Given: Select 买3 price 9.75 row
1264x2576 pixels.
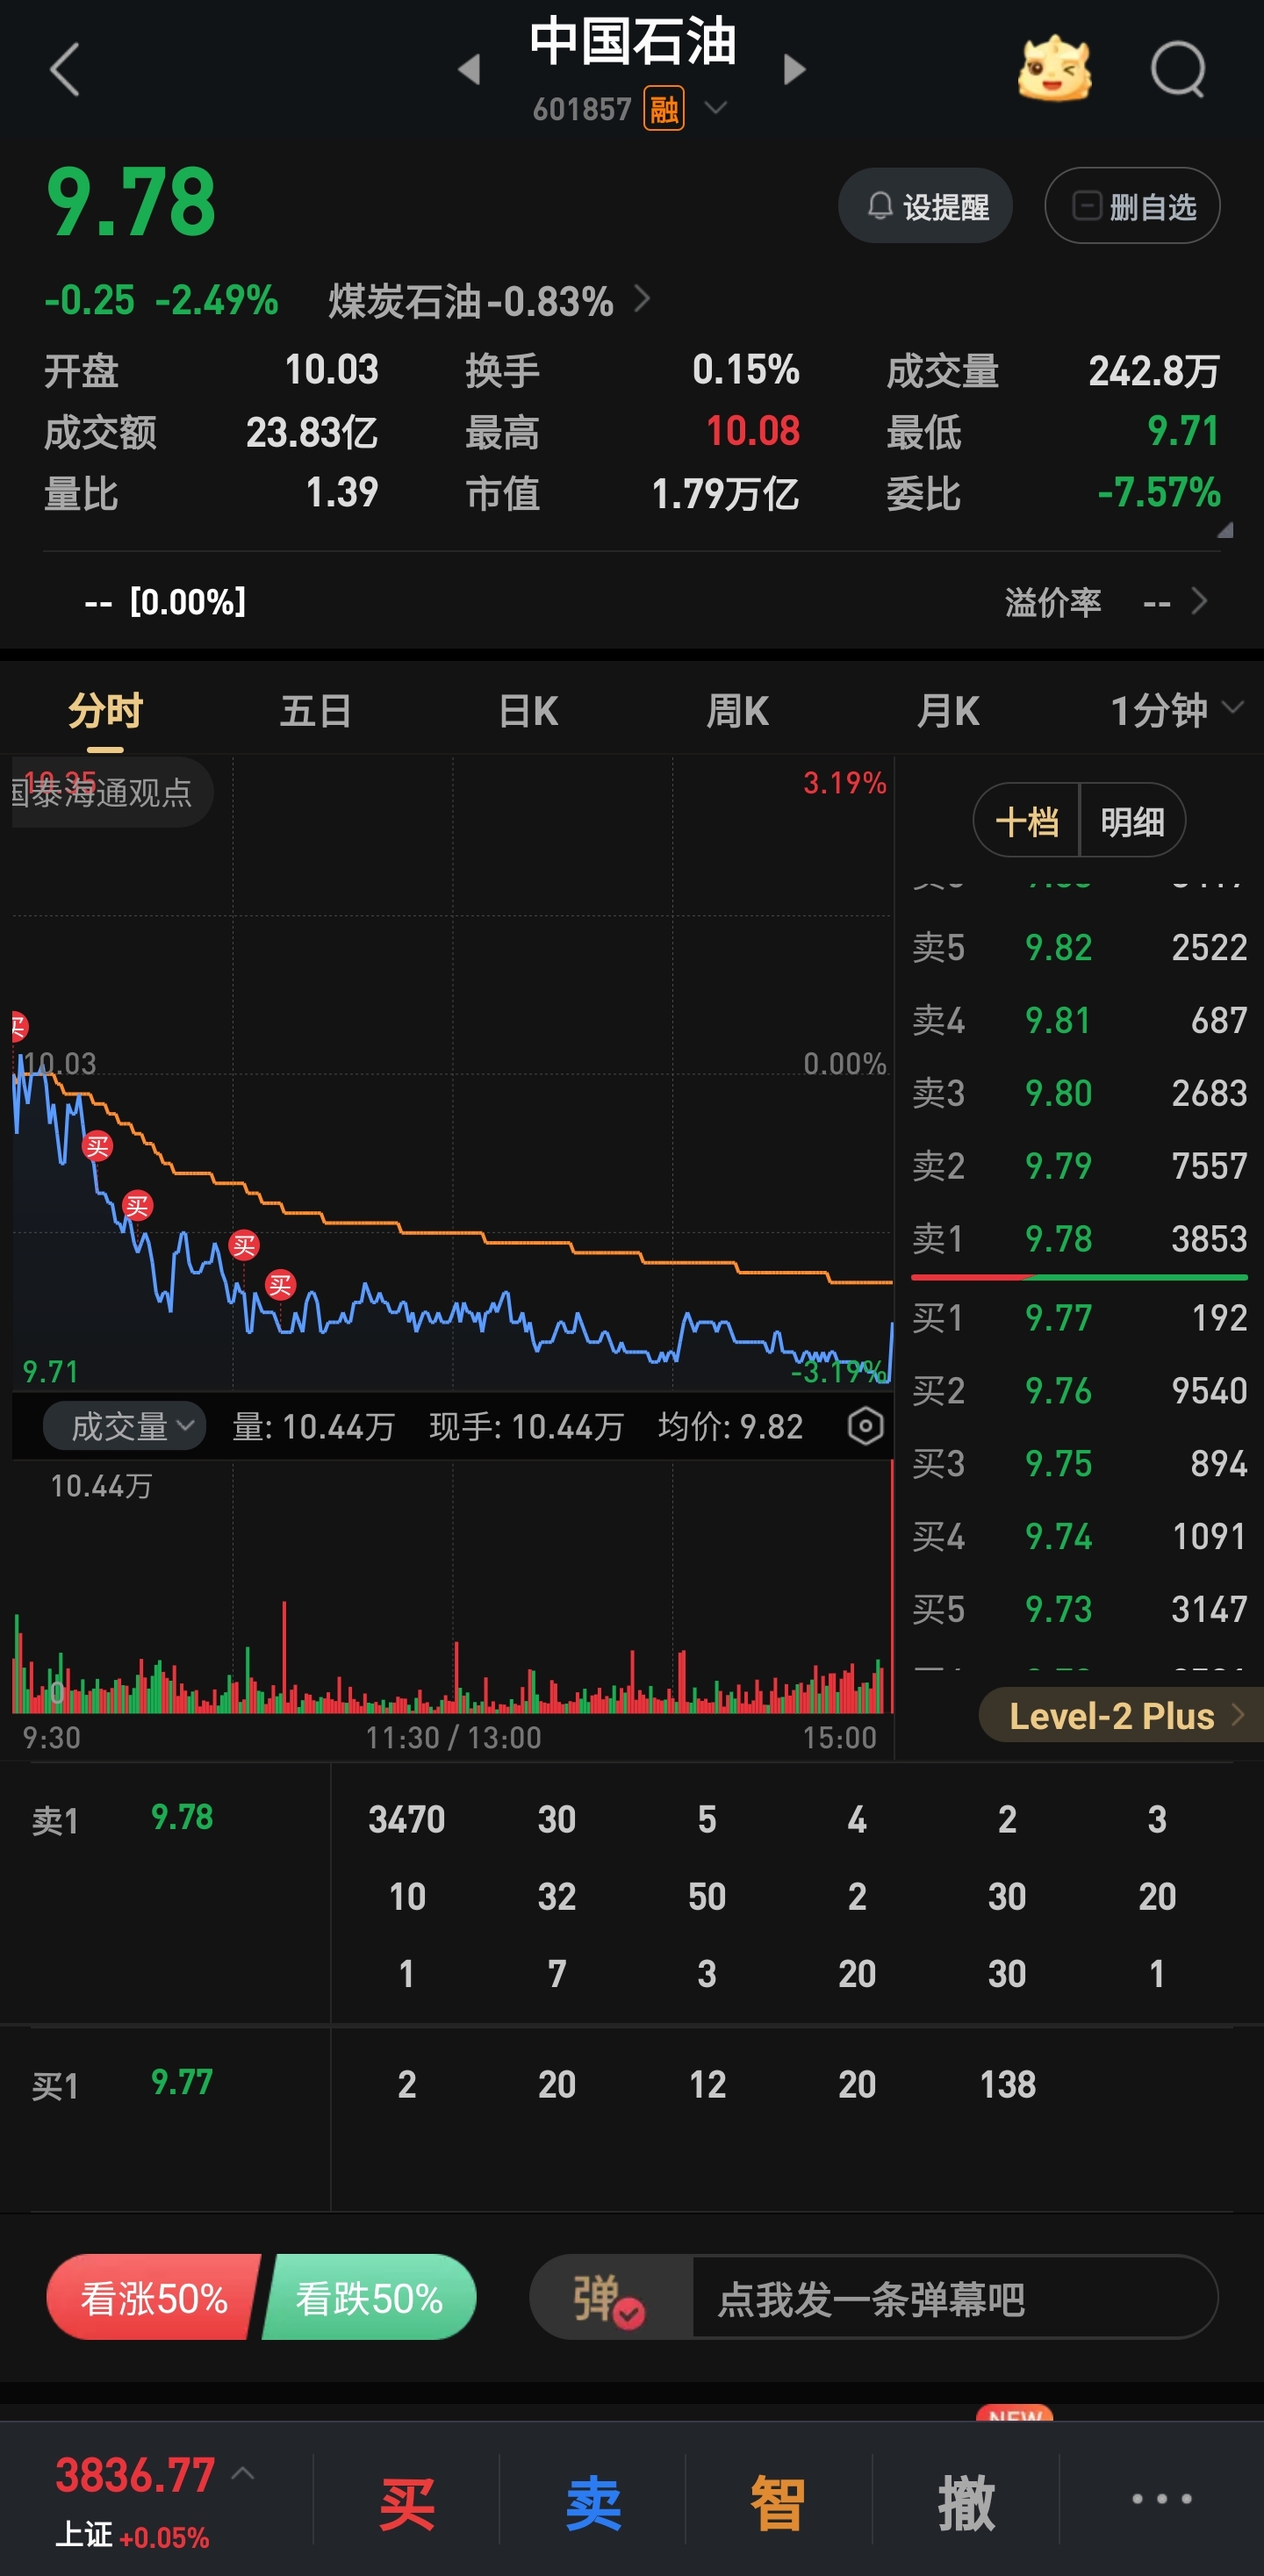Looking at the screenshot, I should (1079, 1464).
